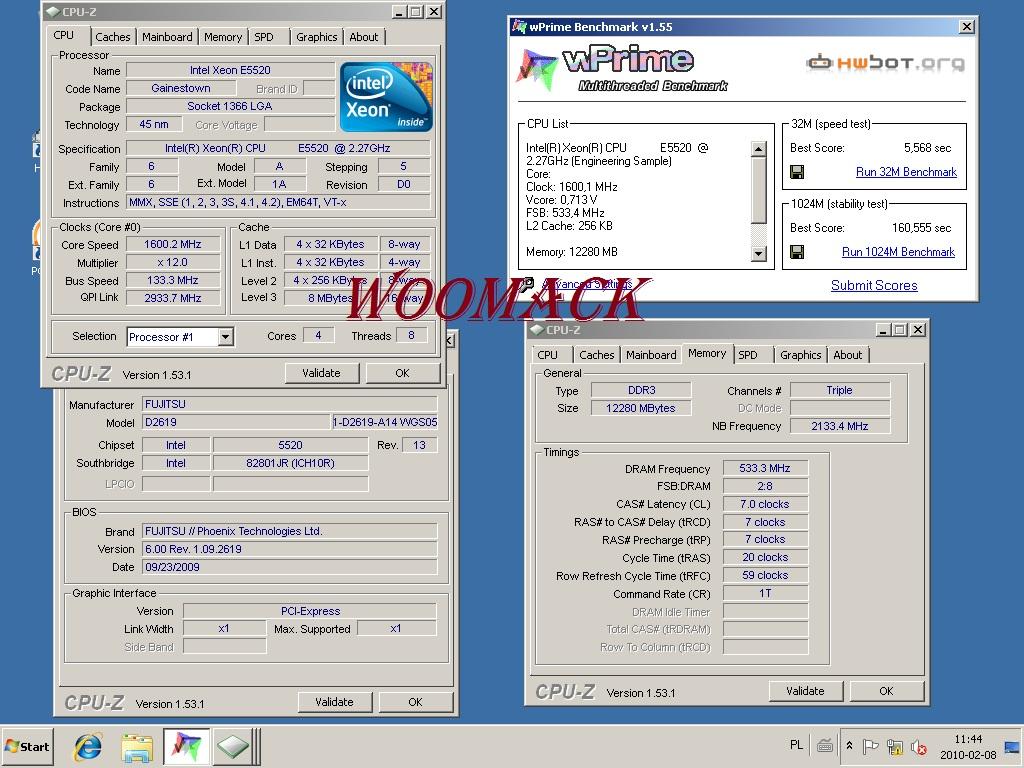This screenshot has width=1024, height=768.
Task: Show hidden tray icons arrow
Action: pyautogui.click(x=849, y=746)
